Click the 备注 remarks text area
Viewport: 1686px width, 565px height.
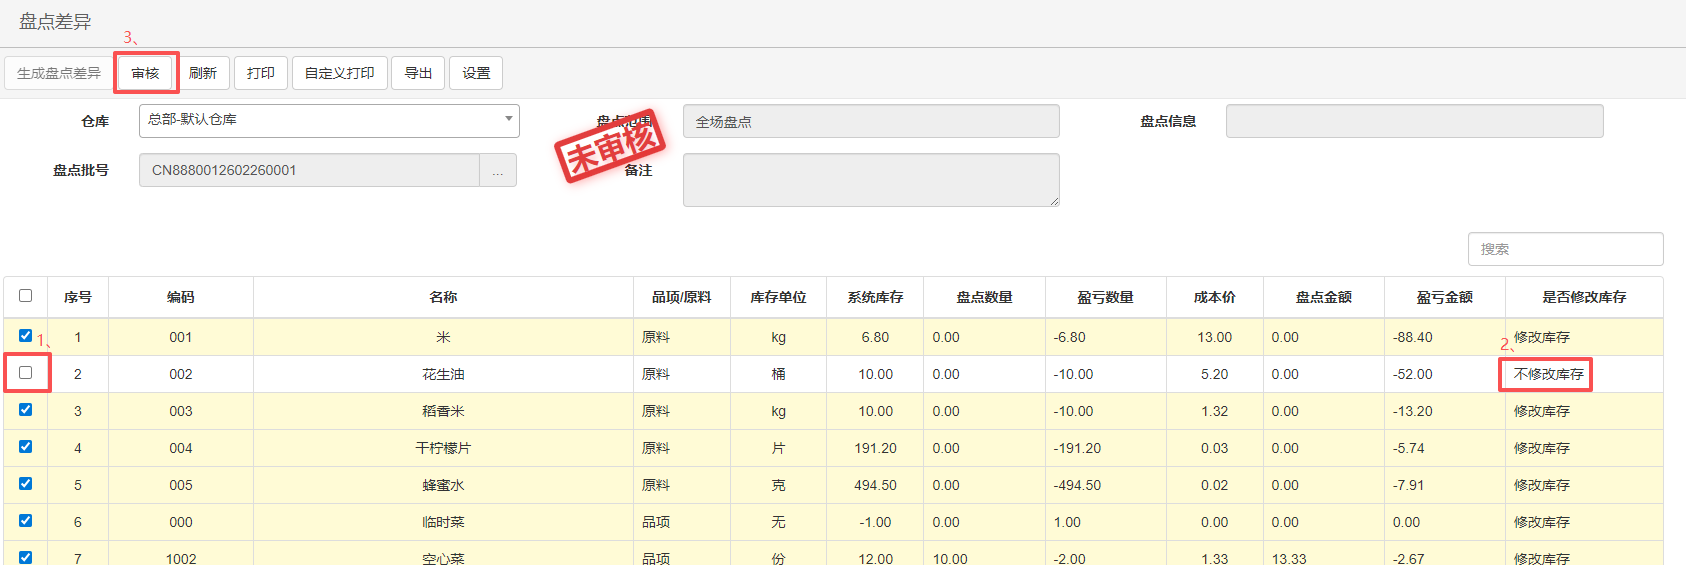[x=870, y=180]
